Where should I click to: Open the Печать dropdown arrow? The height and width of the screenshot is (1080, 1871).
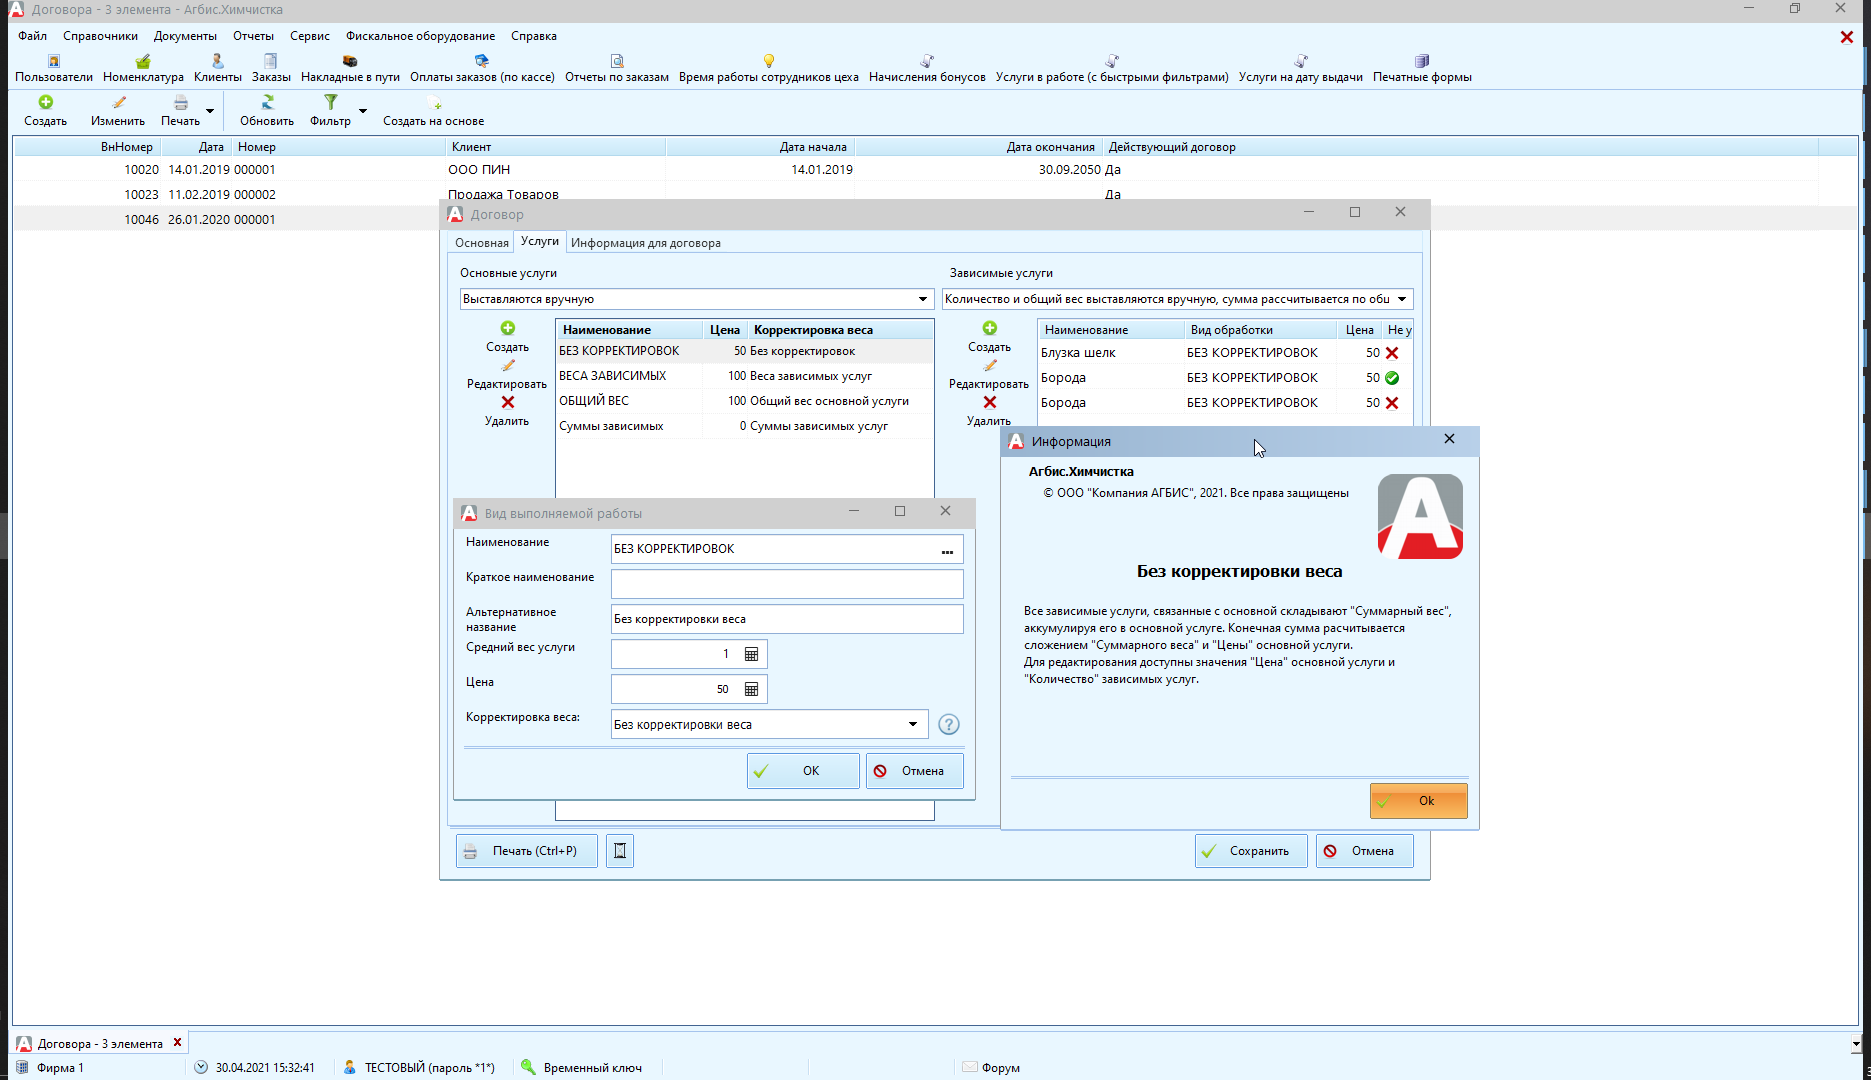(x=210, y=111)
